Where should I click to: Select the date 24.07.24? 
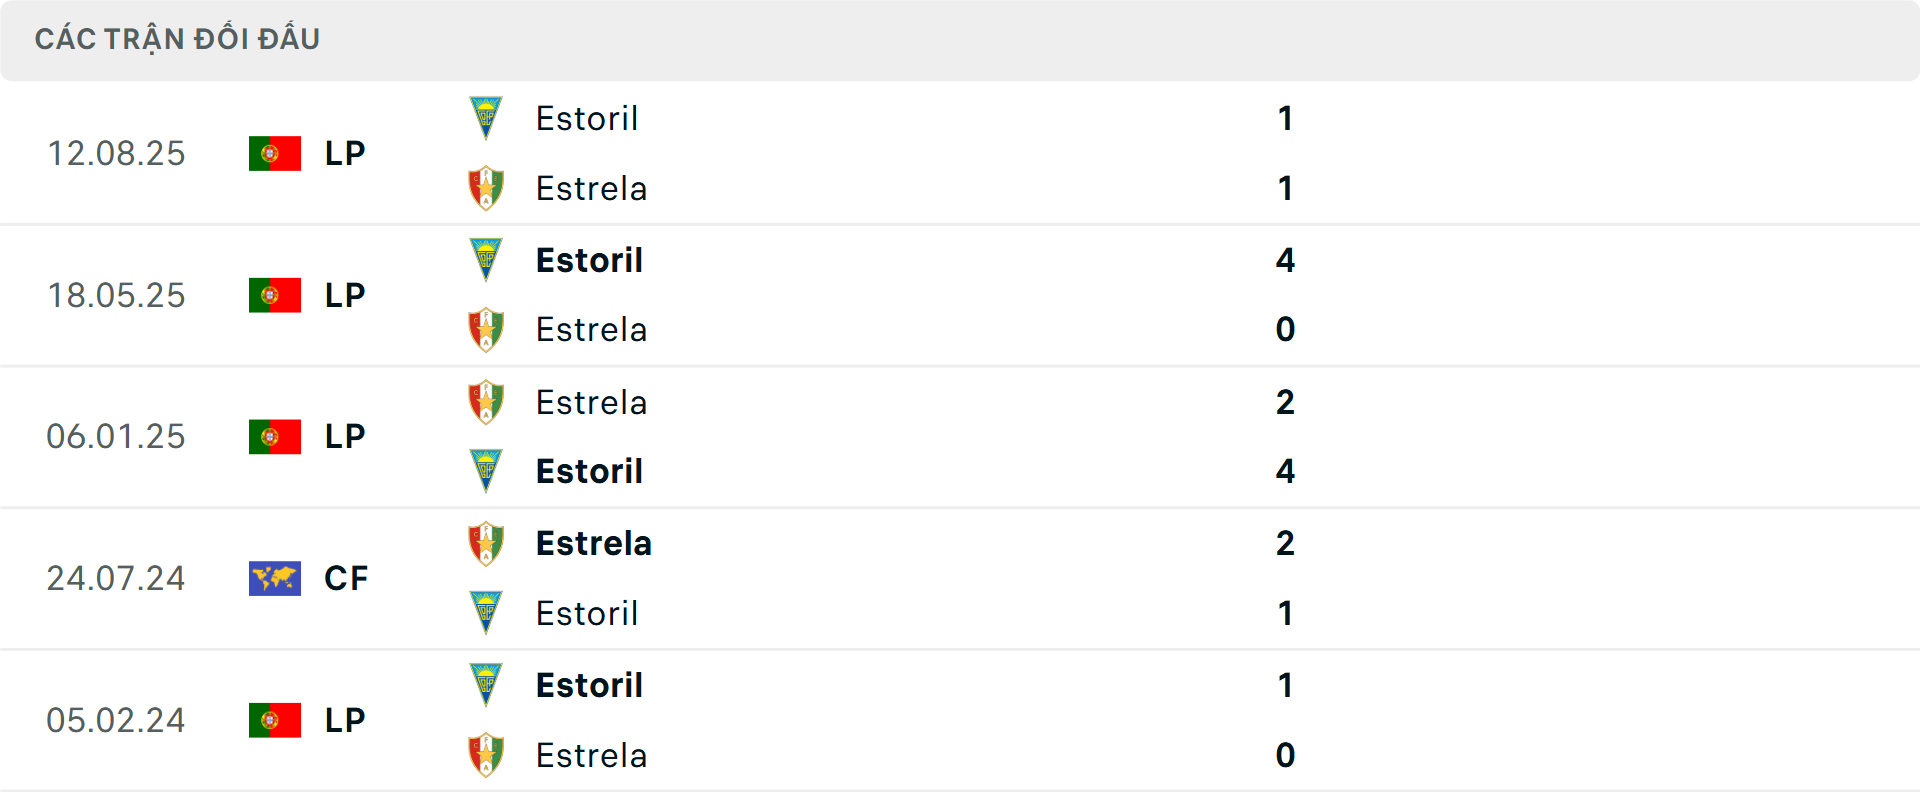[116, 577]
